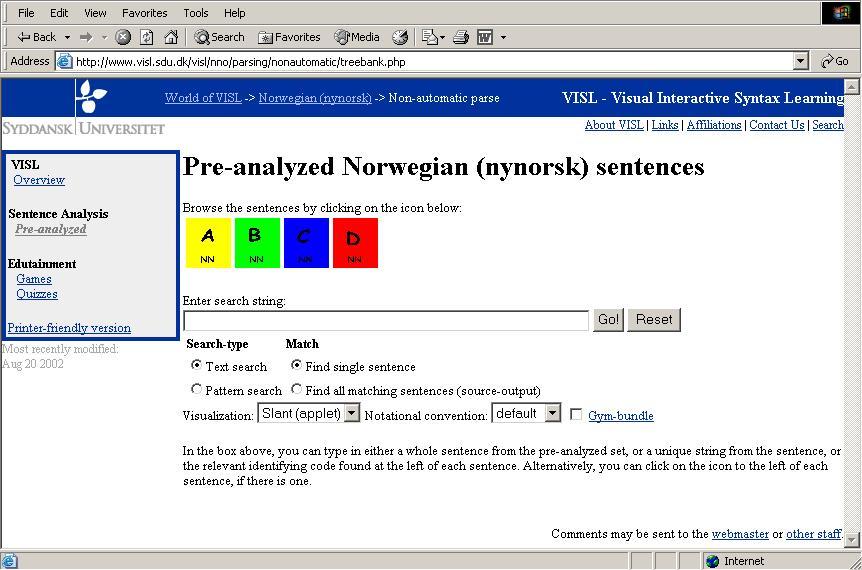Open the Tools menu
Screen dimensions: 862x570
click(x=195, y=13)
